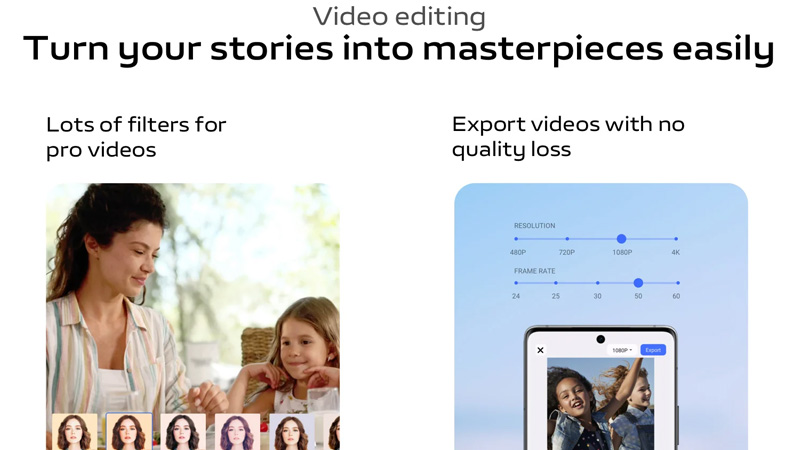
Task: Select 480P on the resolution slider
Action: click(x=516, y=239)
